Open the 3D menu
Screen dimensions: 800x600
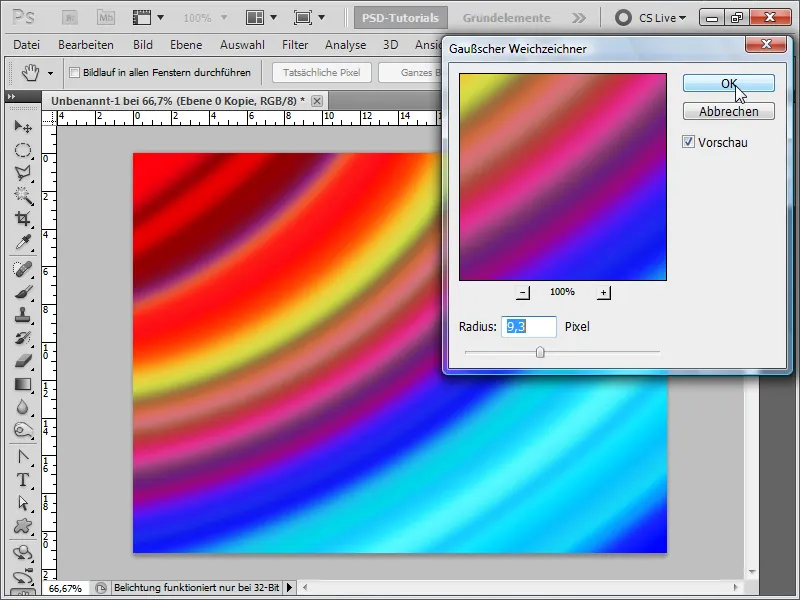pos(390,45)
